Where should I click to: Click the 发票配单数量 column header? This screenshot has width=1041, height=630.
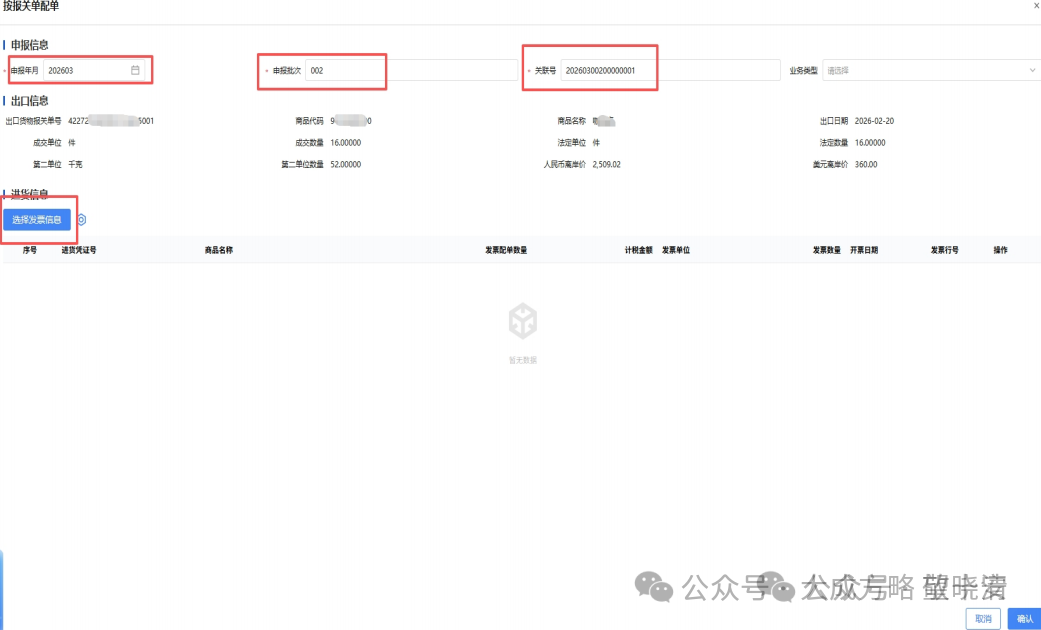[506, 250]
